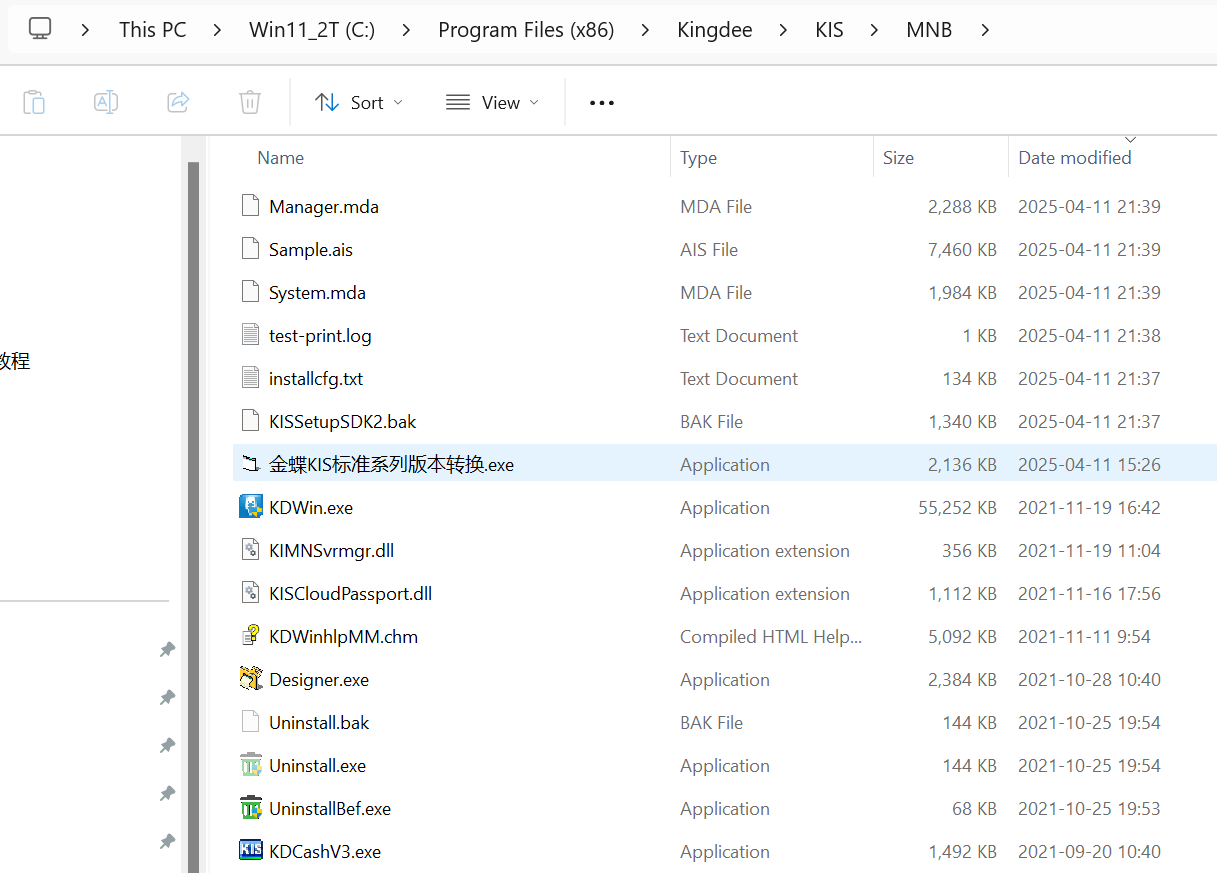Sort by the Size column header
This screenshot has height=873, width=1217.
898,157
